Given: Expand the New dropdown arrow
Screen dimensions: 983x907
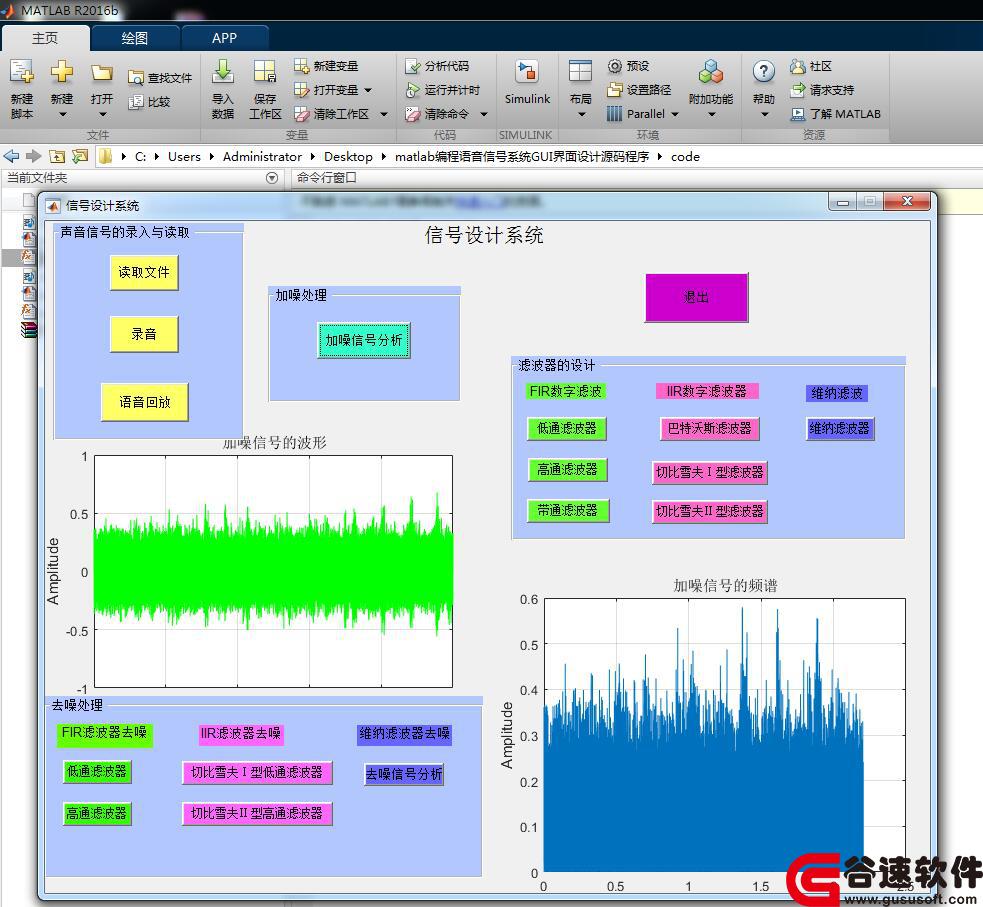Looking at the screenshot, I should 62,115.
